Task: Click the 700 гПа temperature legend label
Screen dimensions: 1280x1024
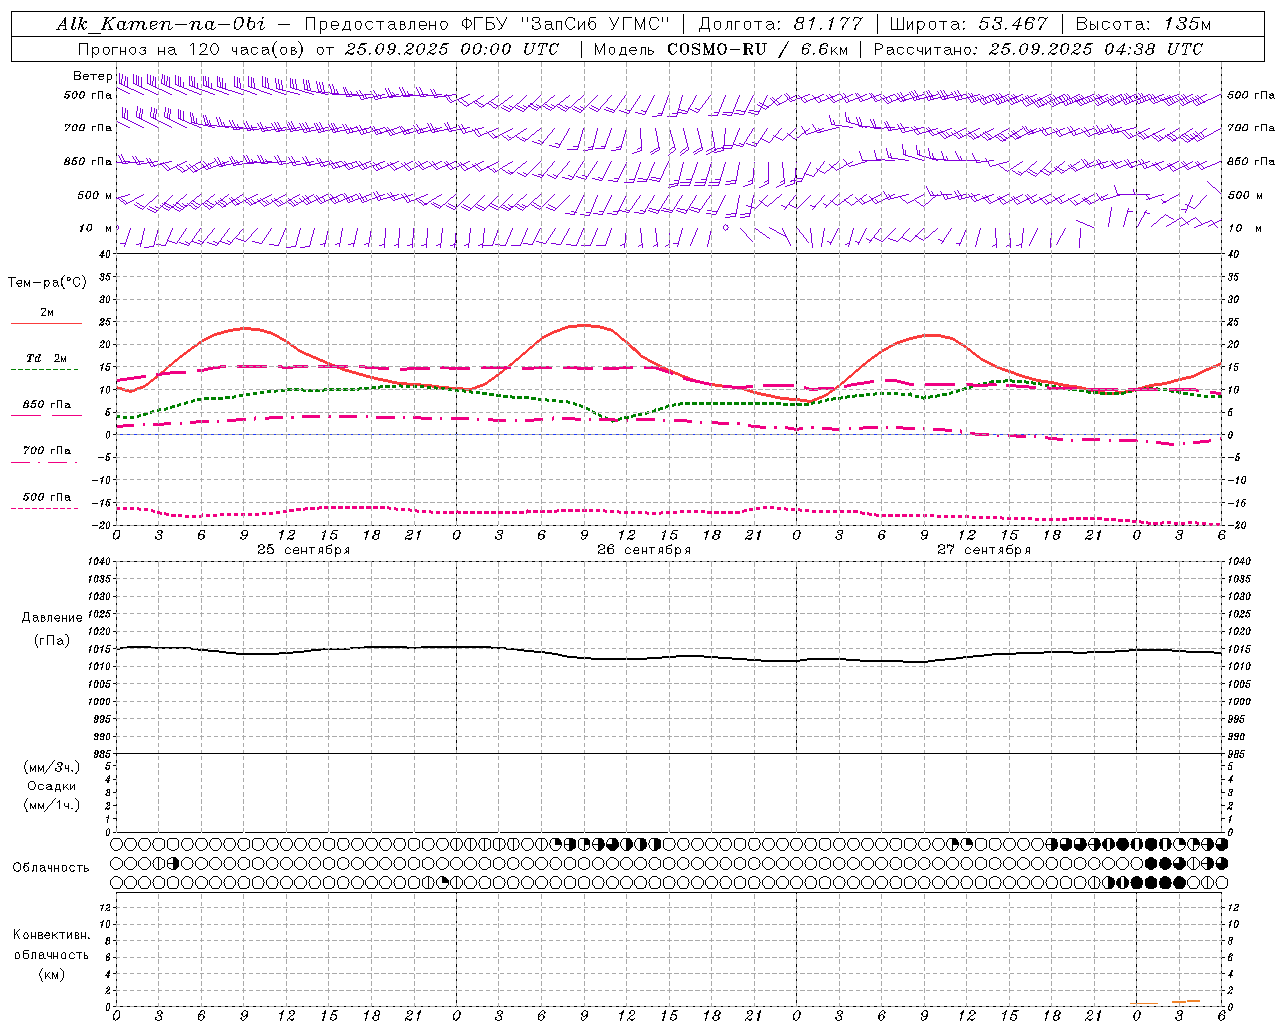Action: click(47, 451)
